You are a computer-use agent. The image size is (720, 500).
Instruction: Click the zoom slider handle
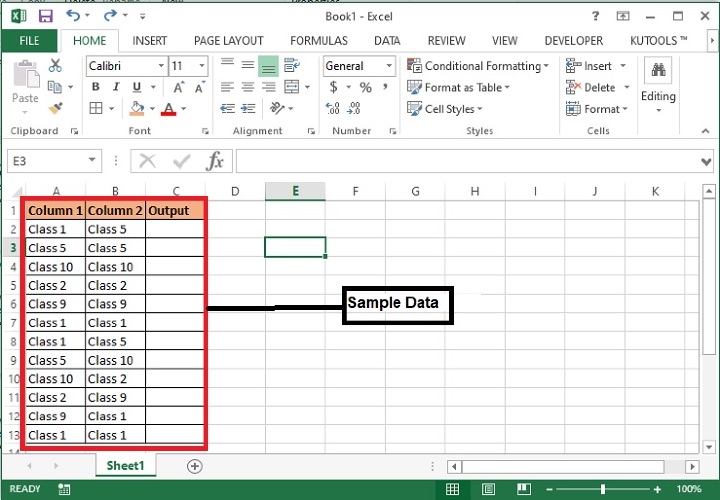coord(603,489)
